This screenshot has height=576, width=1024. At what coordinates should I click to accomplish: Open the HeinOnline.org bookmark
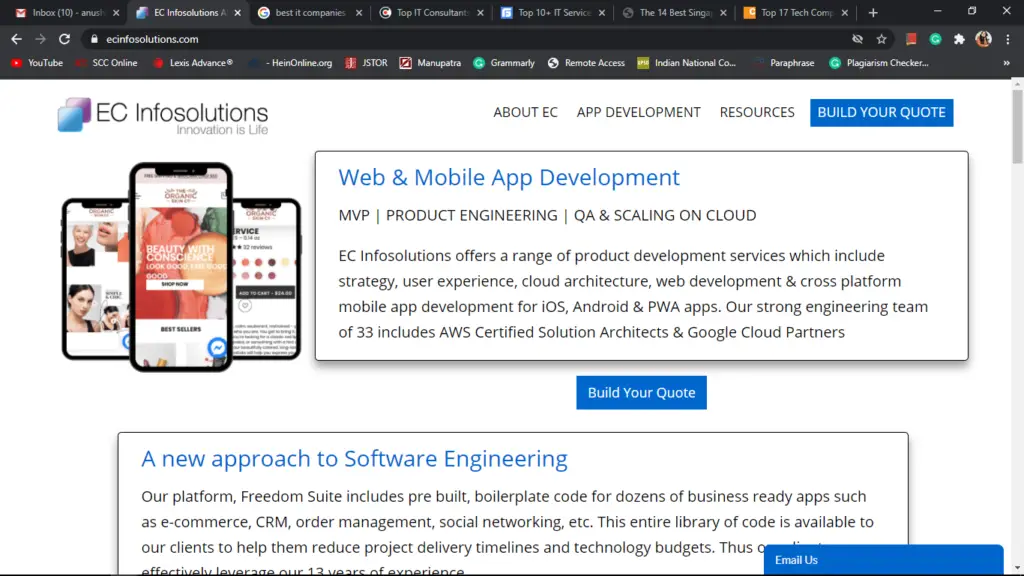(x=291, y=63)
